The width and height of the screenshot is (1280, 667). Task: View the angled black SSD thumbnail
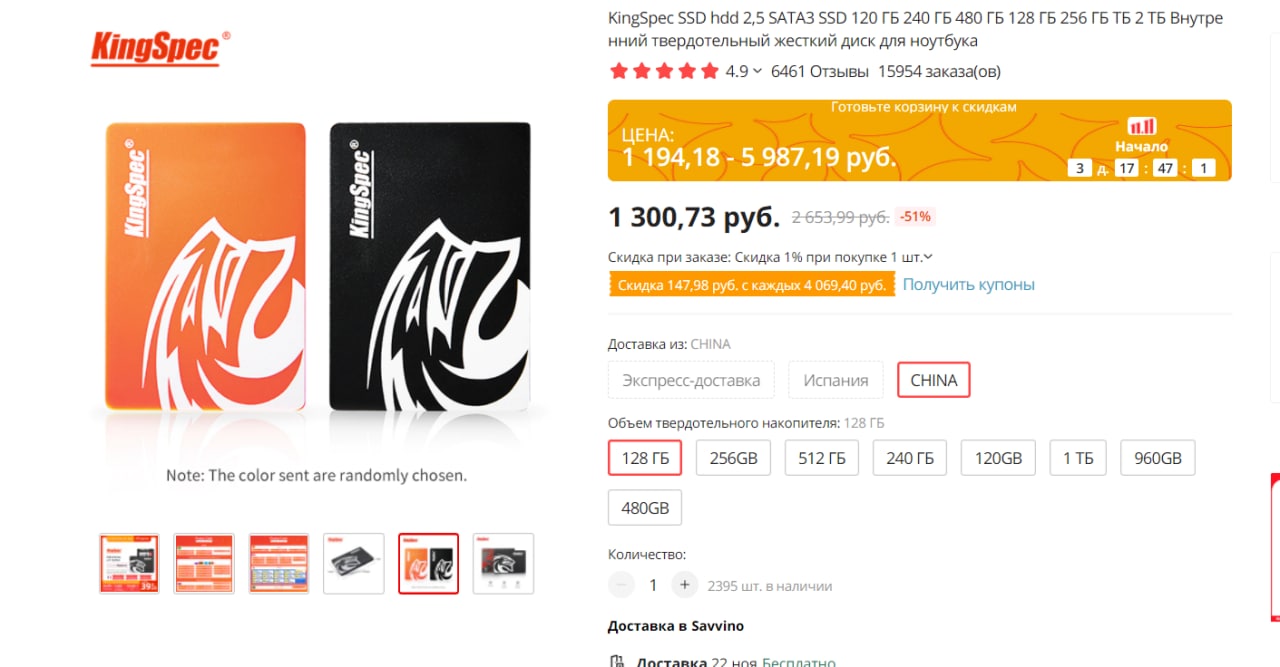(354, 564)
